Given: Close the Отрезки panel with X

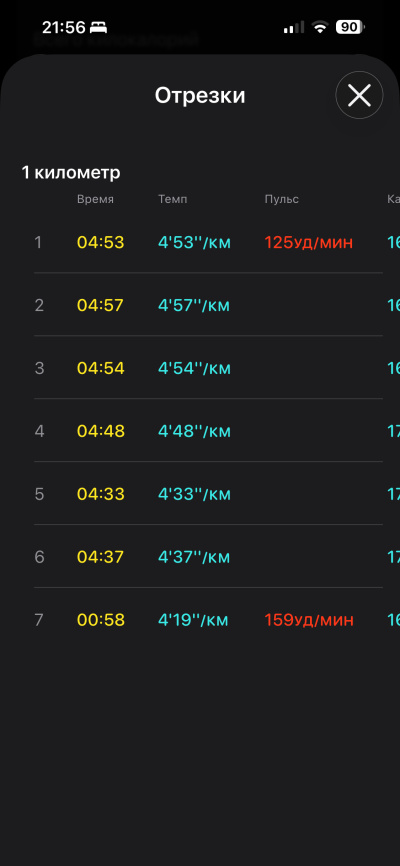Looking at the screenshot, I should tap(359, 96).
